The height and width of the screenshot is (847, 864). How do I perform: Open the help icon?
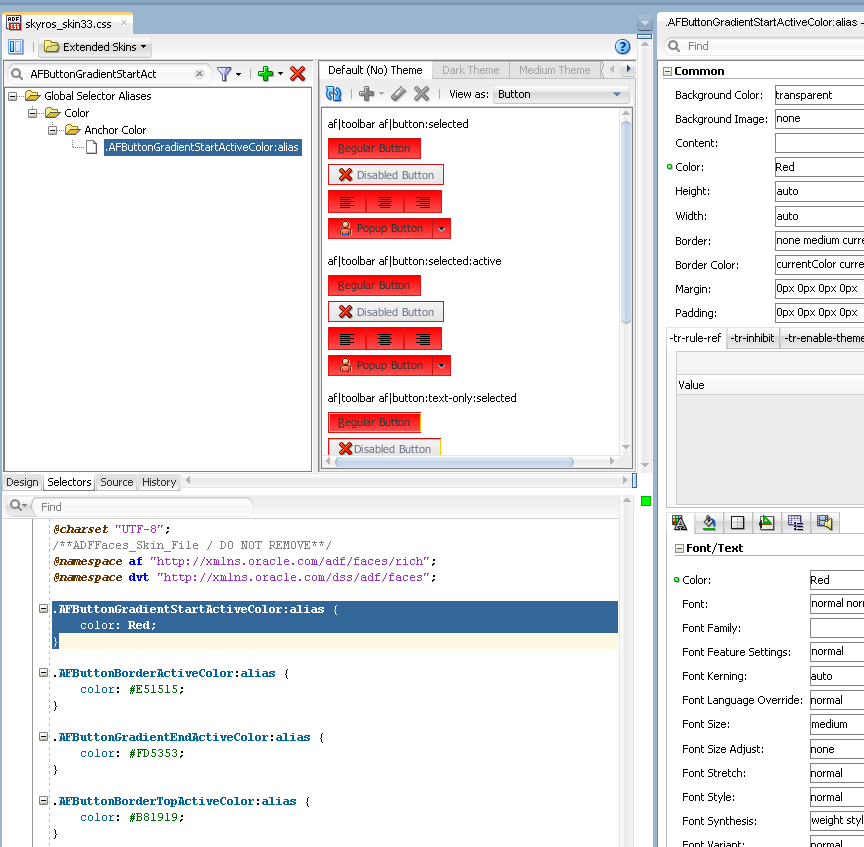point(622,47)
